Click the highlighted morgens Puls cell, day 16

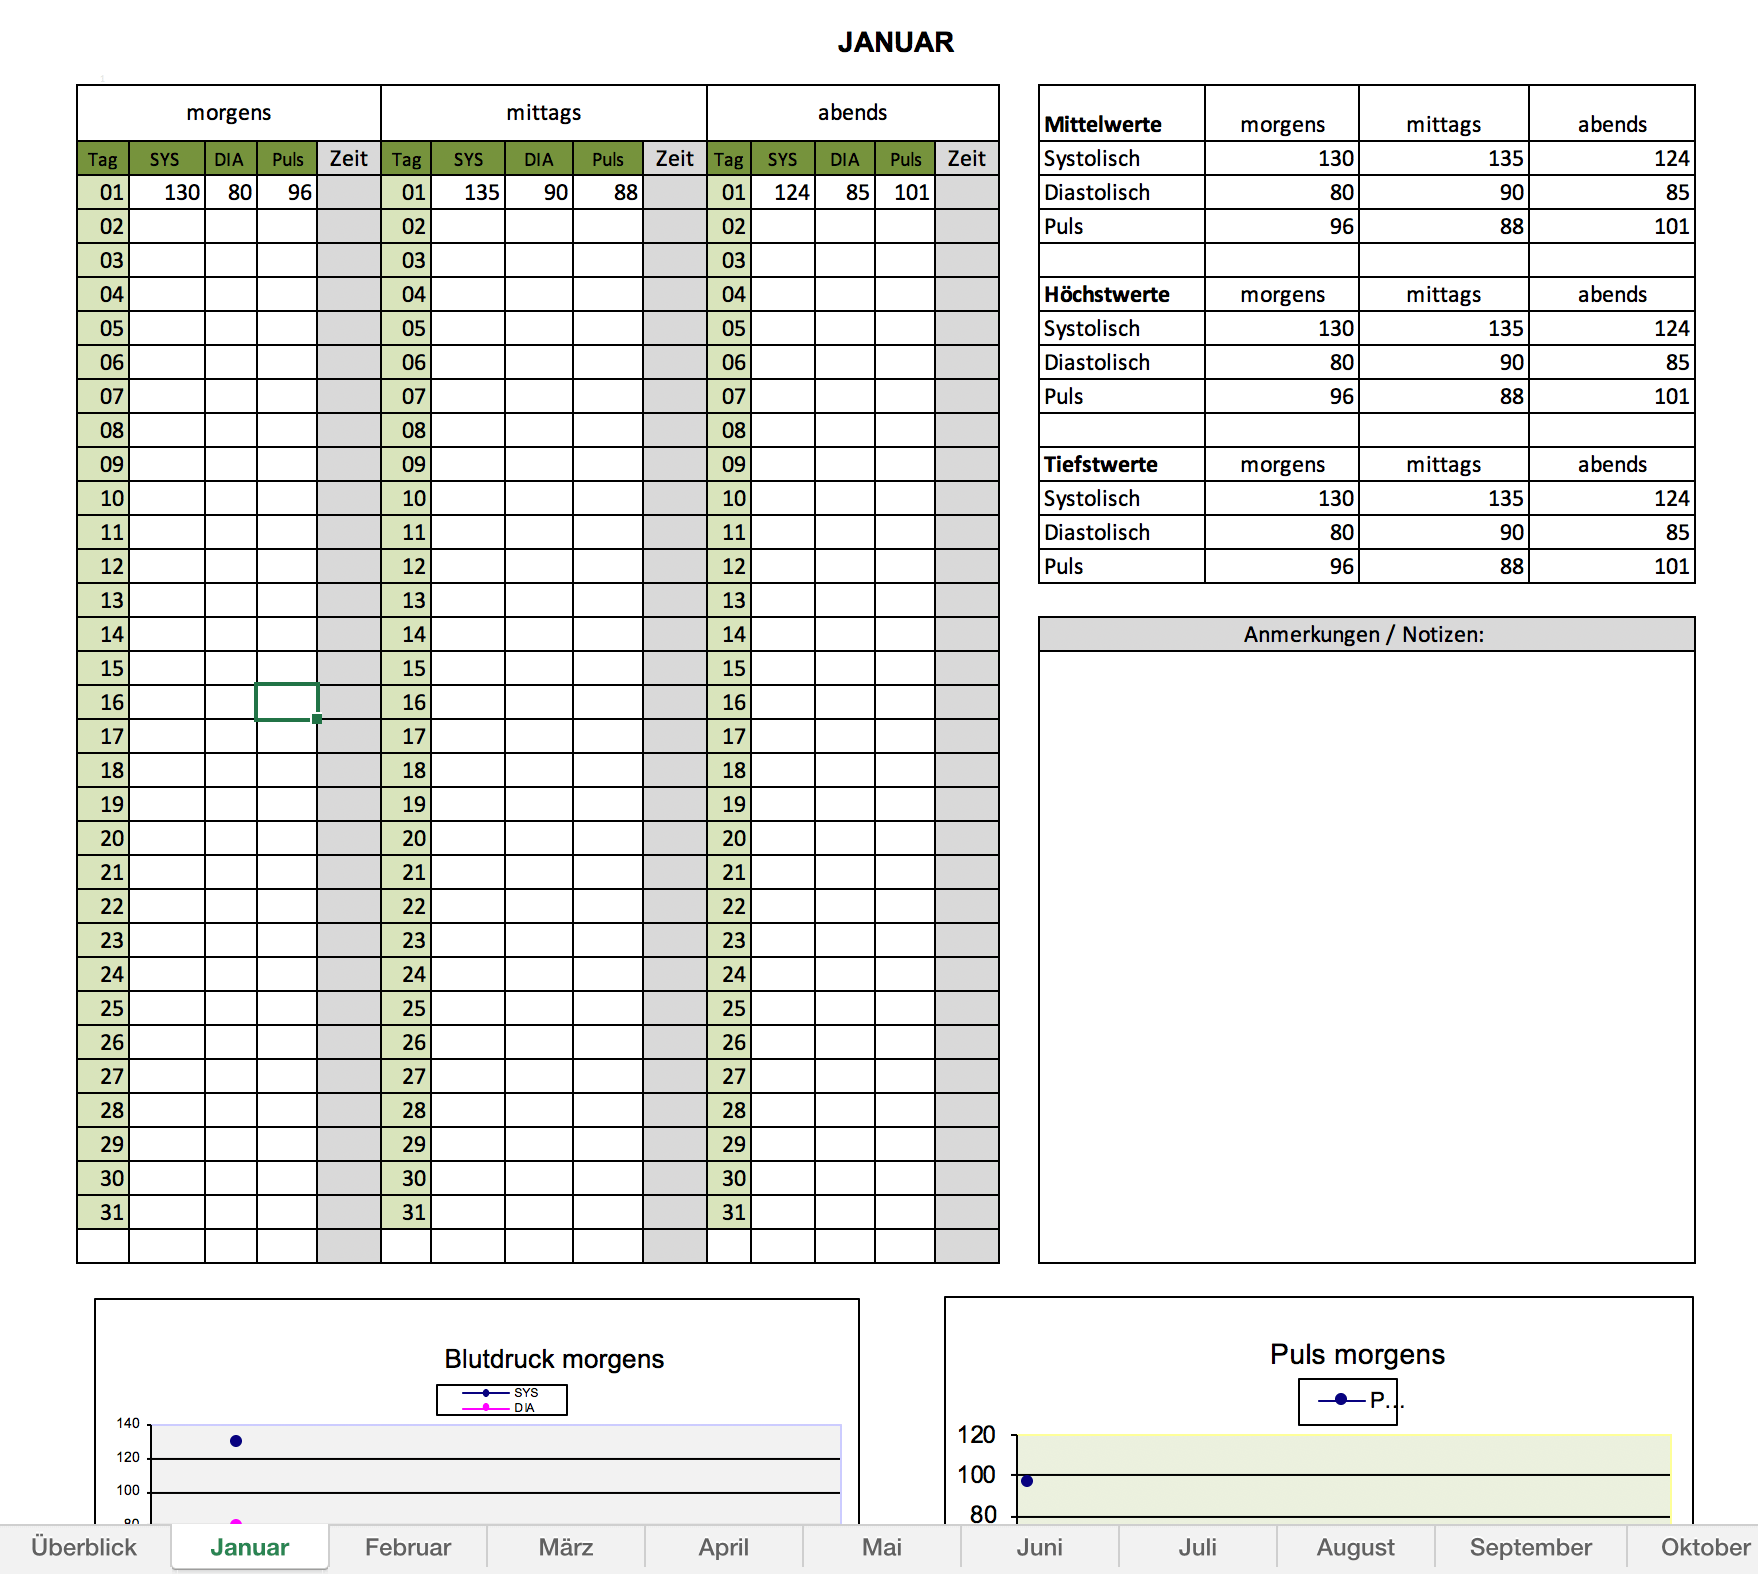pyautogui.click(x=287, y=702)
